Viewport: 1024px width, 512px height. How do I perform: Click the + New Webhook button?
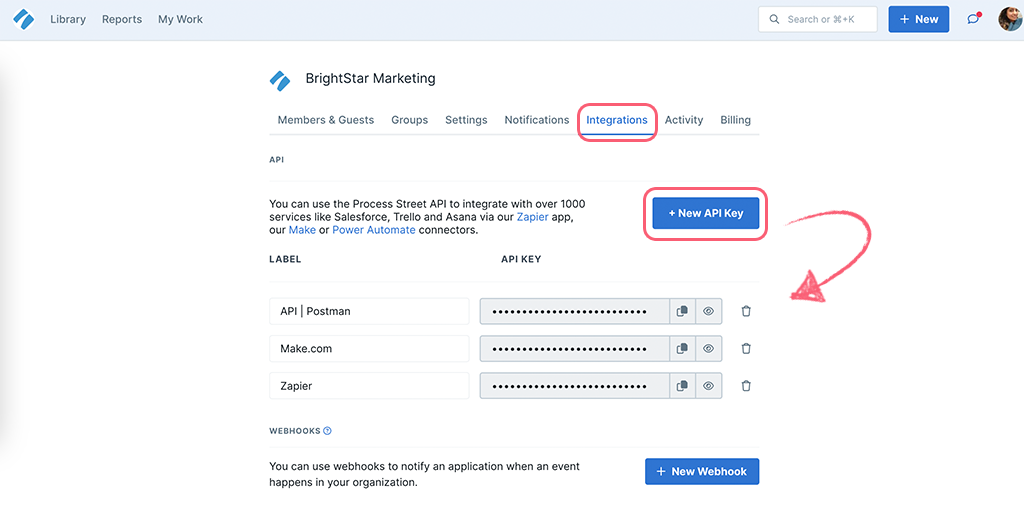(x=702, y=472)
